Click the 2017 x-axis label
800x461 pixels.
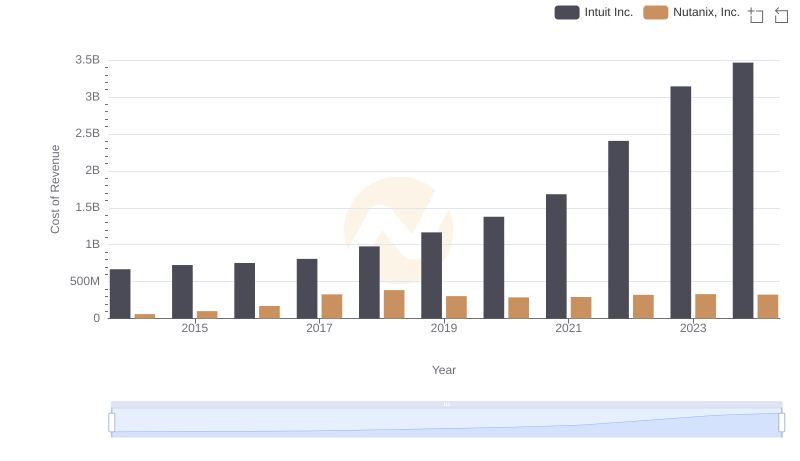tap(319, 328)
